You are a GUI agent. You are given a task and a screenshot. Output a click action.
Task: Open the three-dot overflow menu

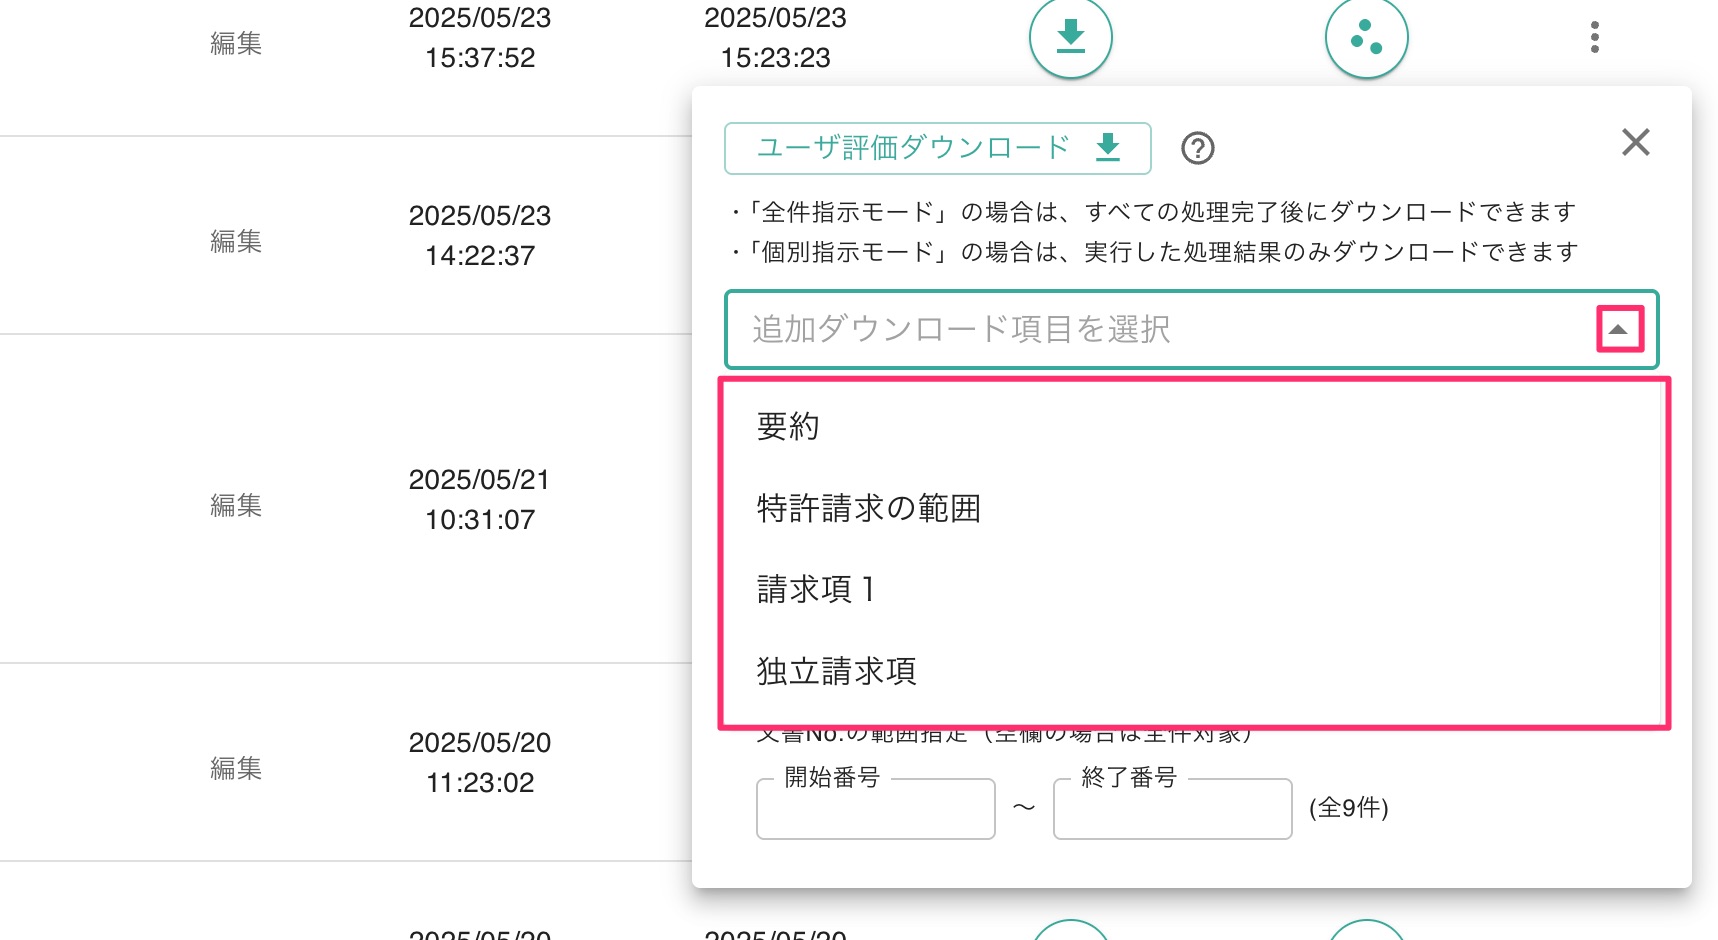[x=1595, y=38]
